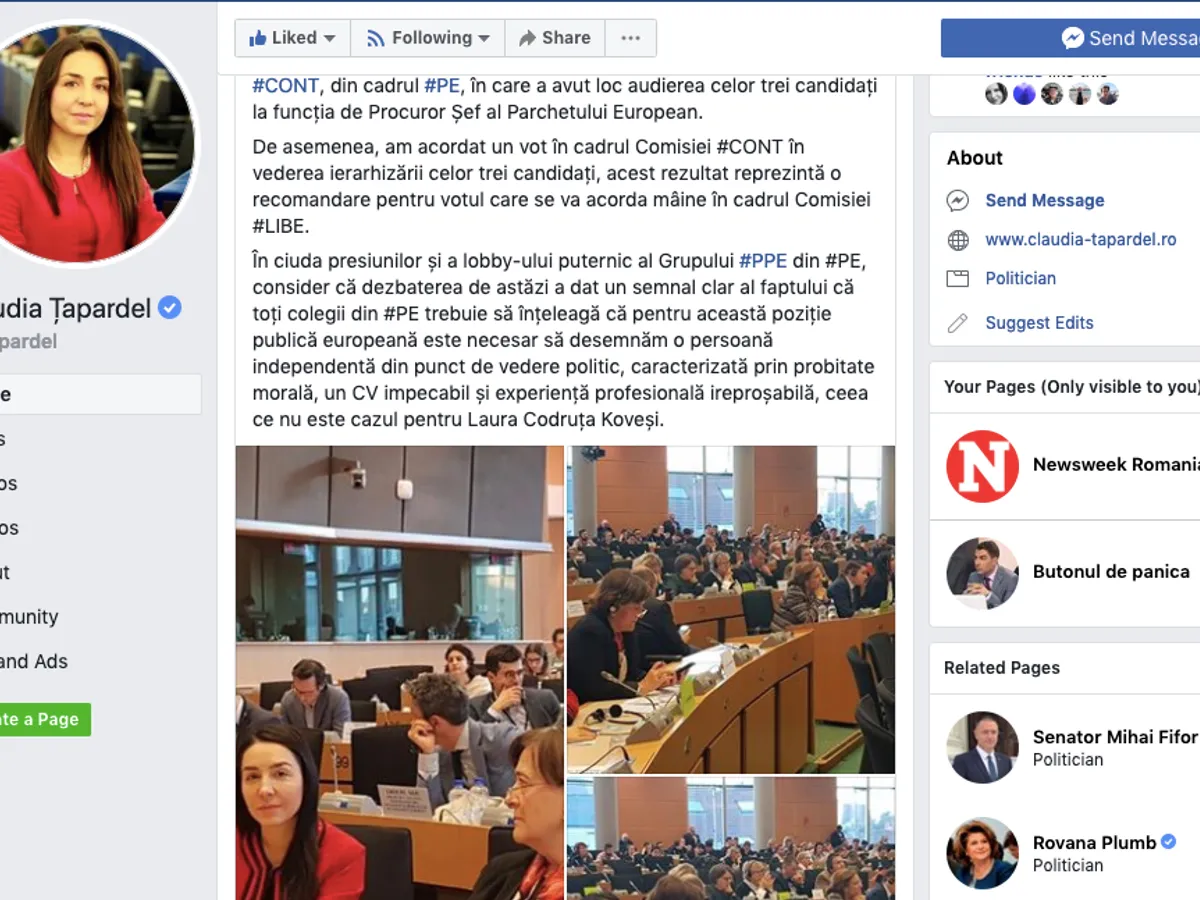Open Senator Mihai Fifor related page
The height and width of the screenshot is (900, 1200).
[1114, 736]
